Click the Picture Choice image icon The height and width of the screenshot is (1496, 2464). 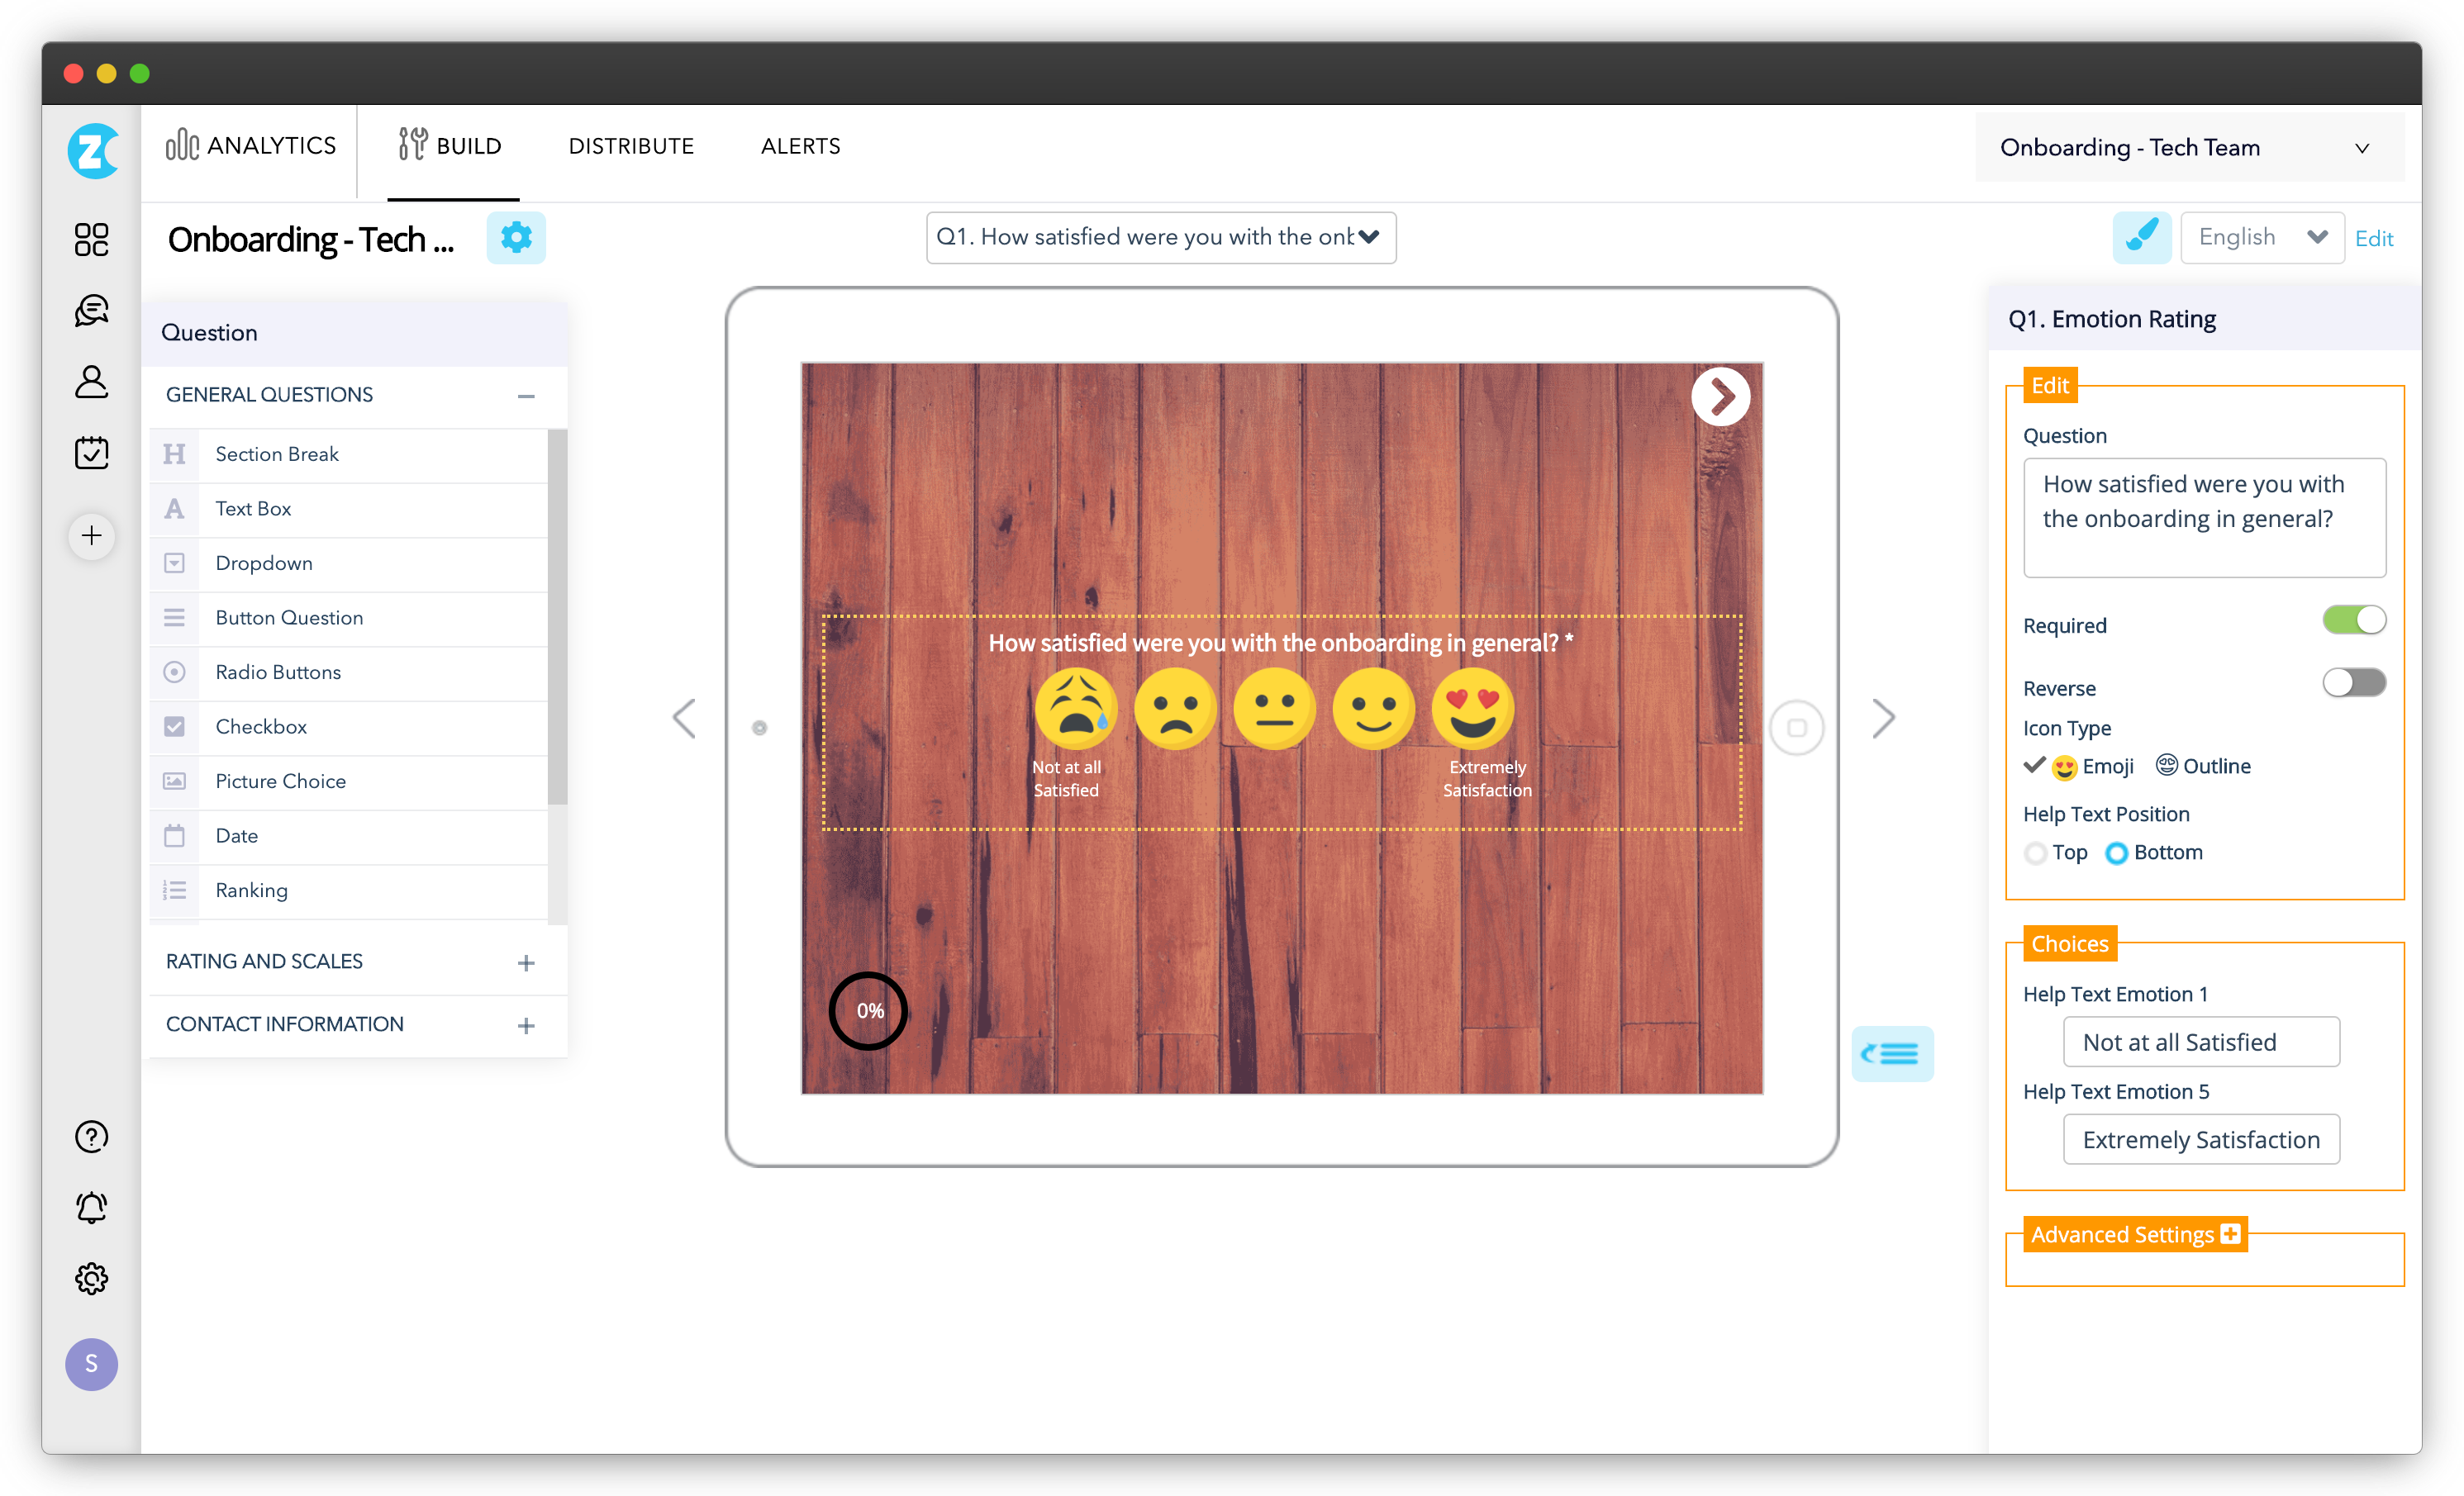pos(174,781)
